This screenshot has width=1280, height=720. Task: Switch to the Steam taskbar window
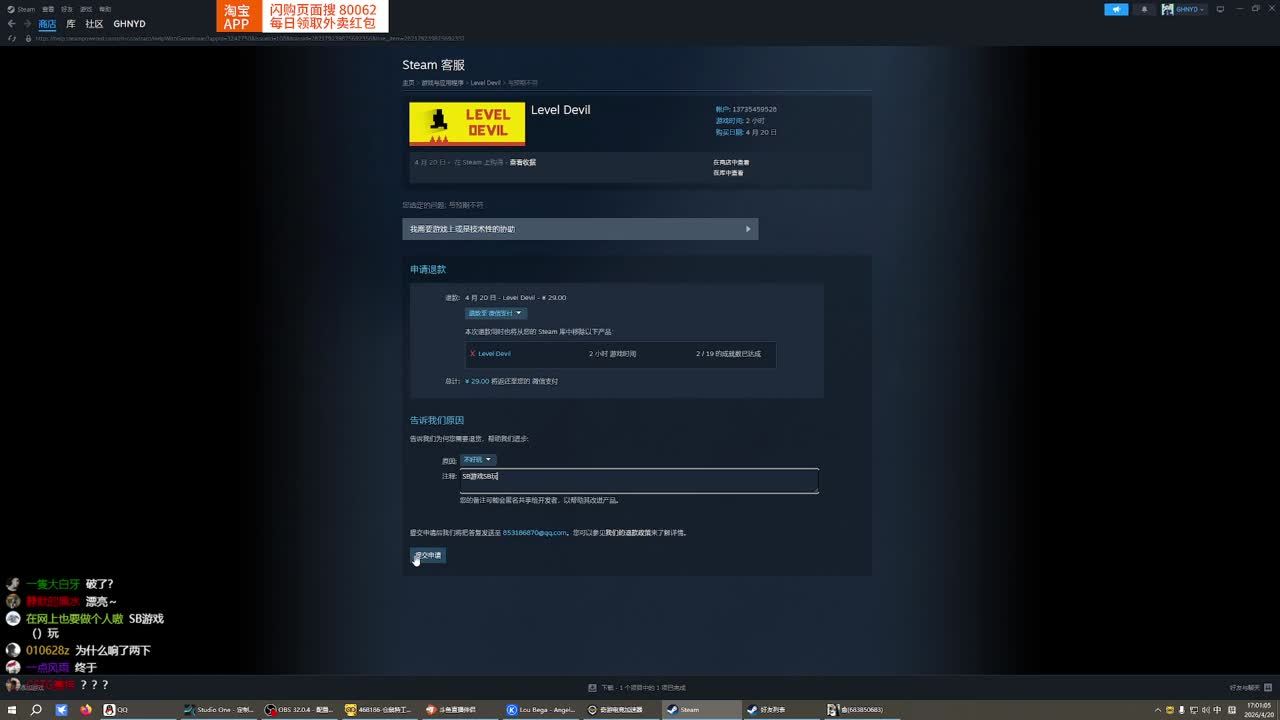click(703, 710)
